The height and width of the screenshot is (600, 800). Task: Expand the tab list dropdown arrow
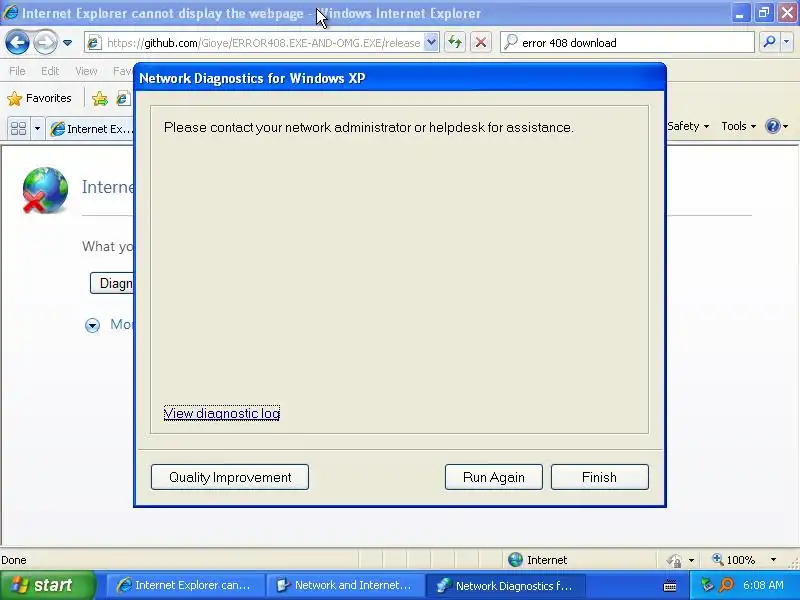tap(37, 129)
